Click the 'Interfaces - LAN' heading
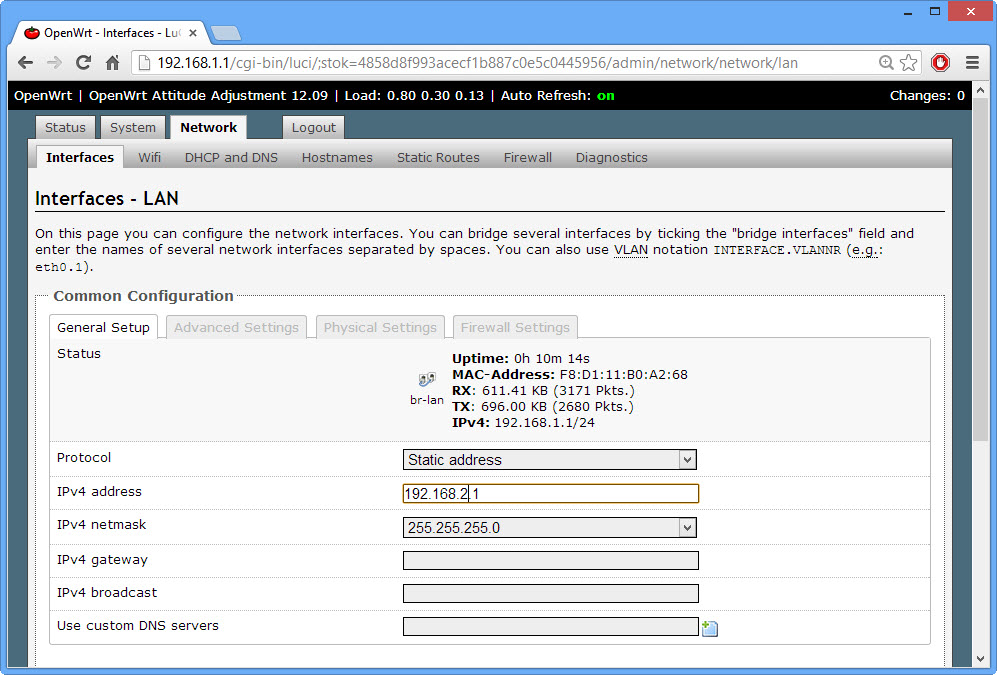Viewport: 997px width, 675px height. (x=107, y=198)
